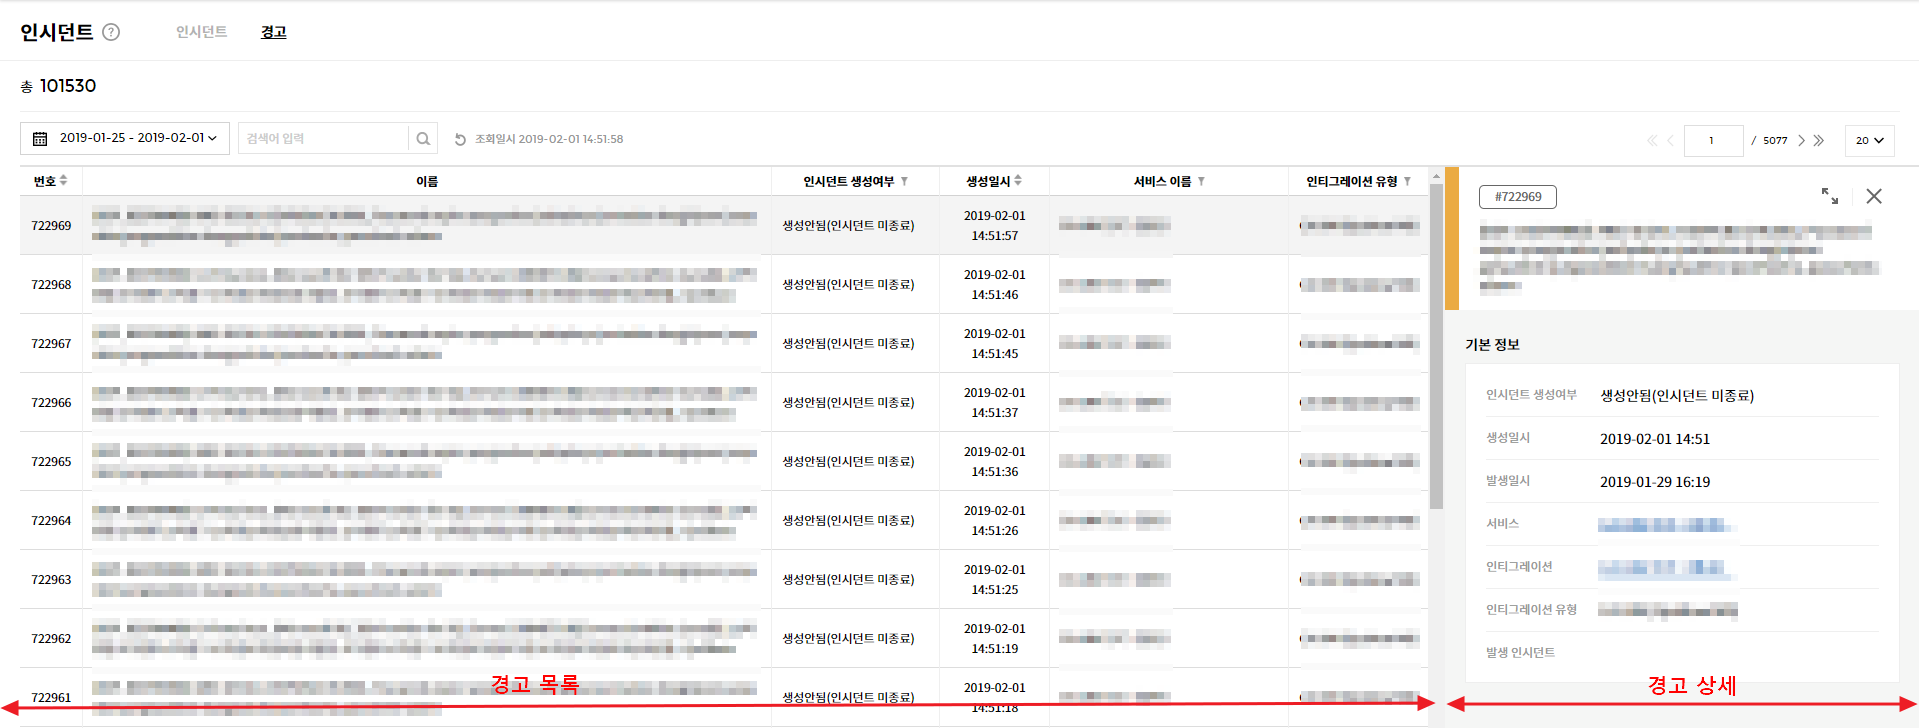Switch to the 인시던트 tab
Image resolution: width=1919 pixels, height=728 pixels.
click(201, 32)
